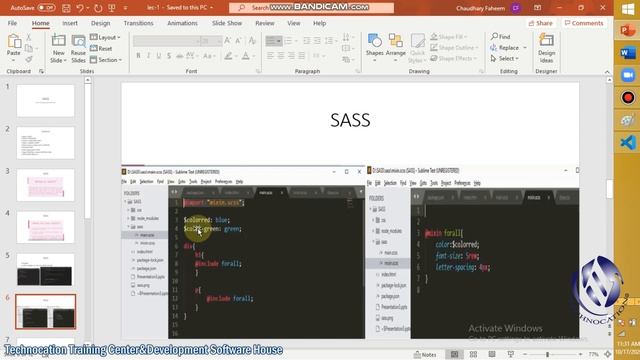Screen dimensions: 640x360
Task: Switch to the Insert tab
Action: point(70,23)
